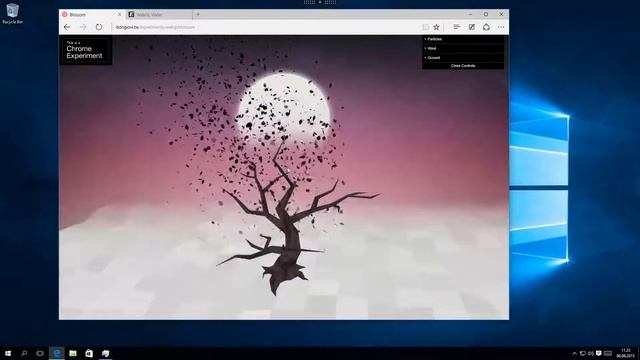
Task: Click the Edge browser taskbar icon
Action: (x=57, y=353)
